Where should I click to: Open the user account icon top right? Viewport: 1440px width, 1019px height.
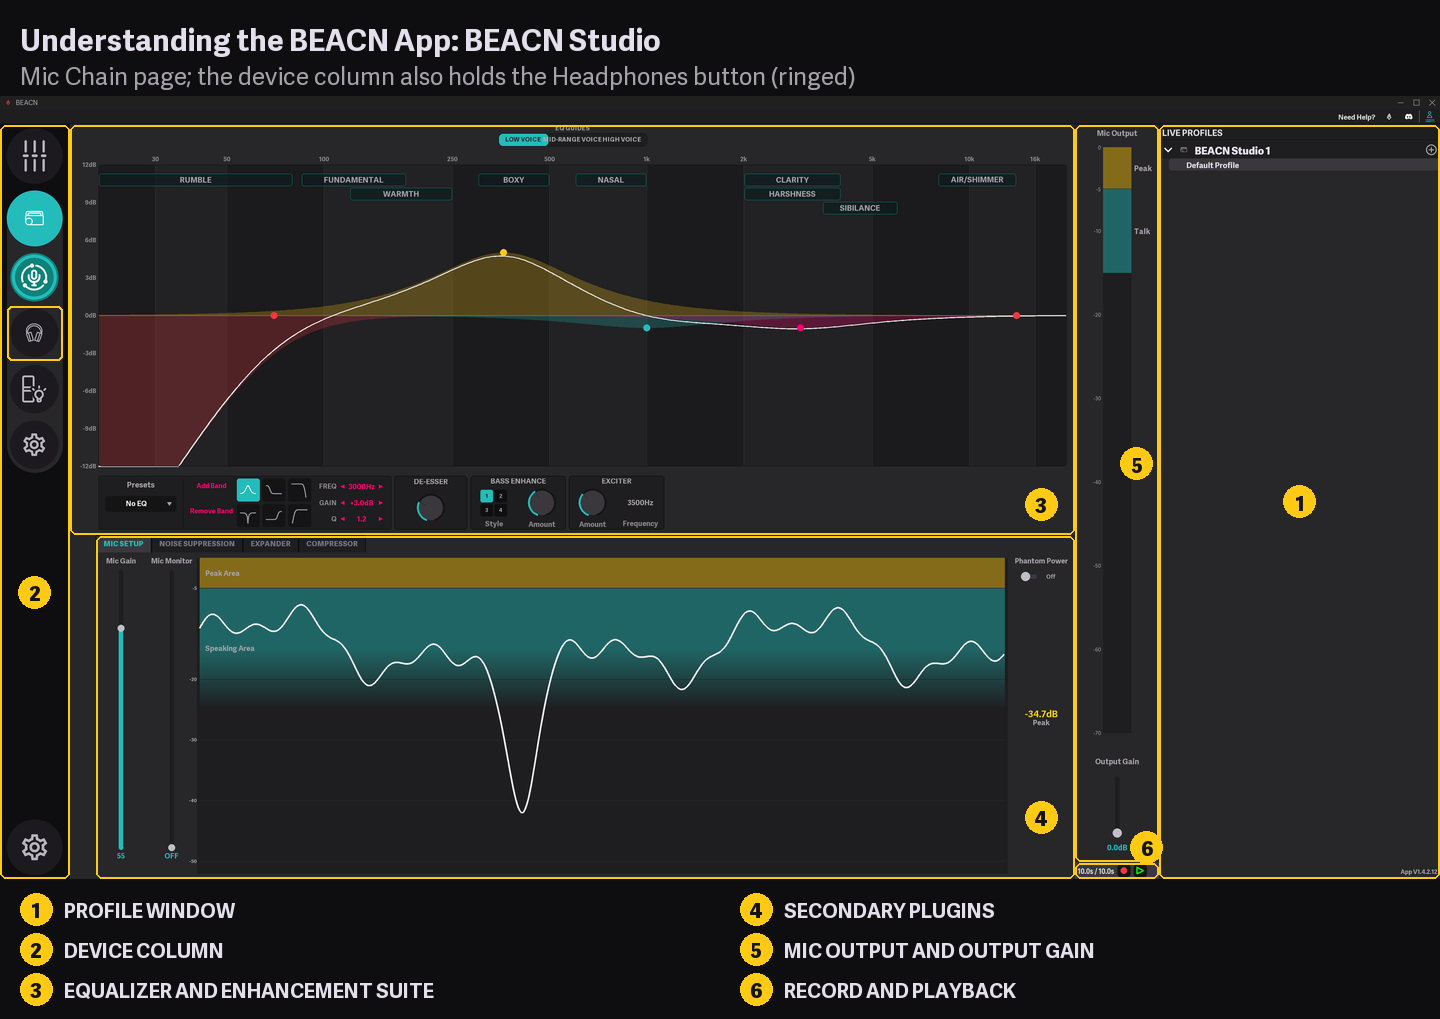tap(1430, 117)
